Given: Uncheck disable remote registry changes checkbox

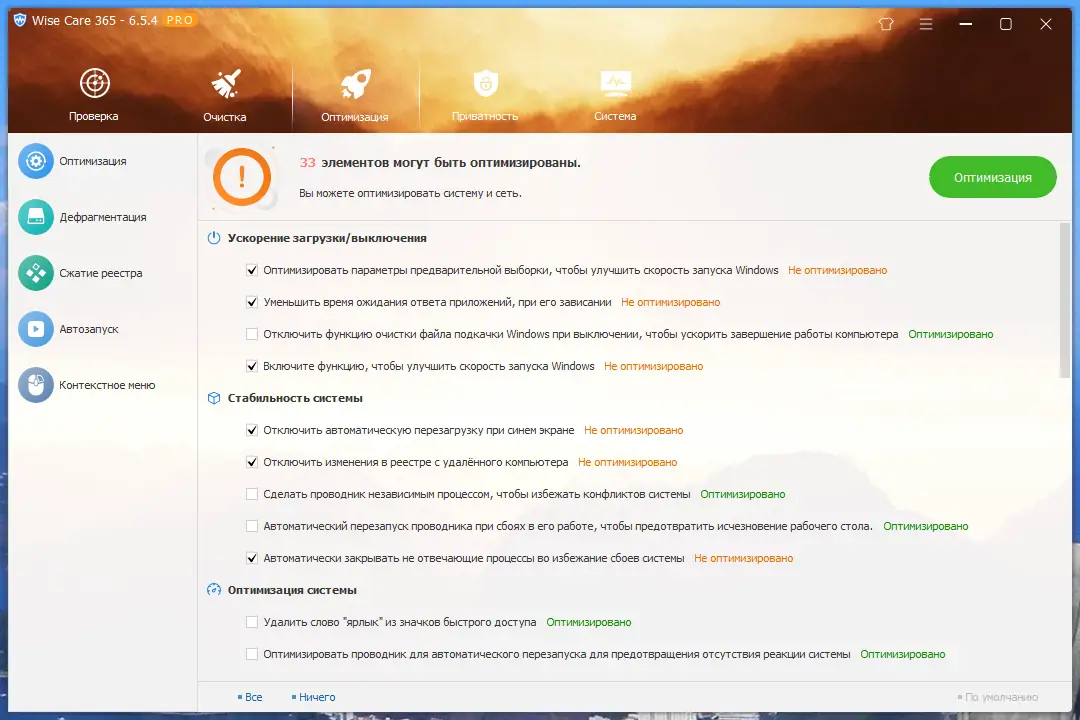Looking at the screenshot, I should coord(252,462).
